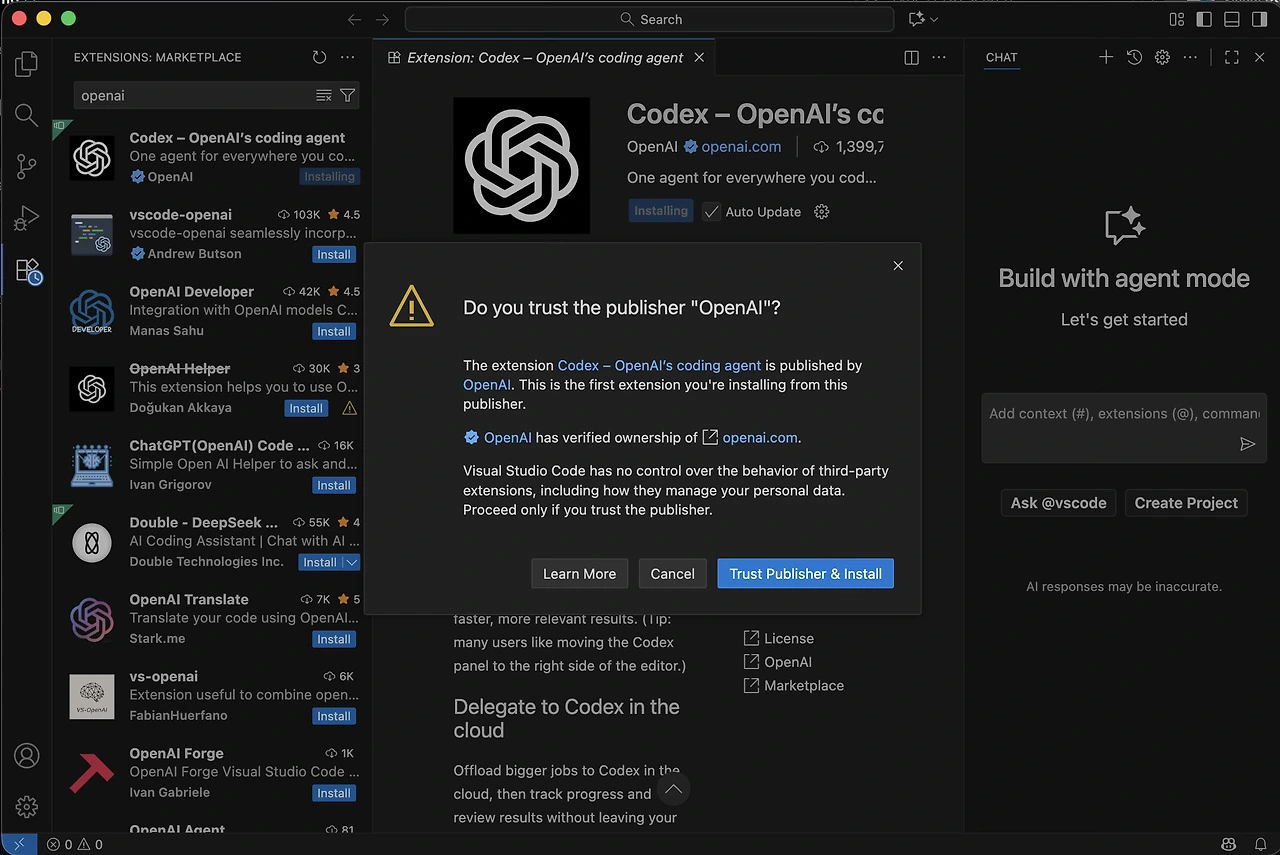Viewport: 1280px width, 855px height.
Task: Show errors and warnings in status bar
Action: point(74,845)
